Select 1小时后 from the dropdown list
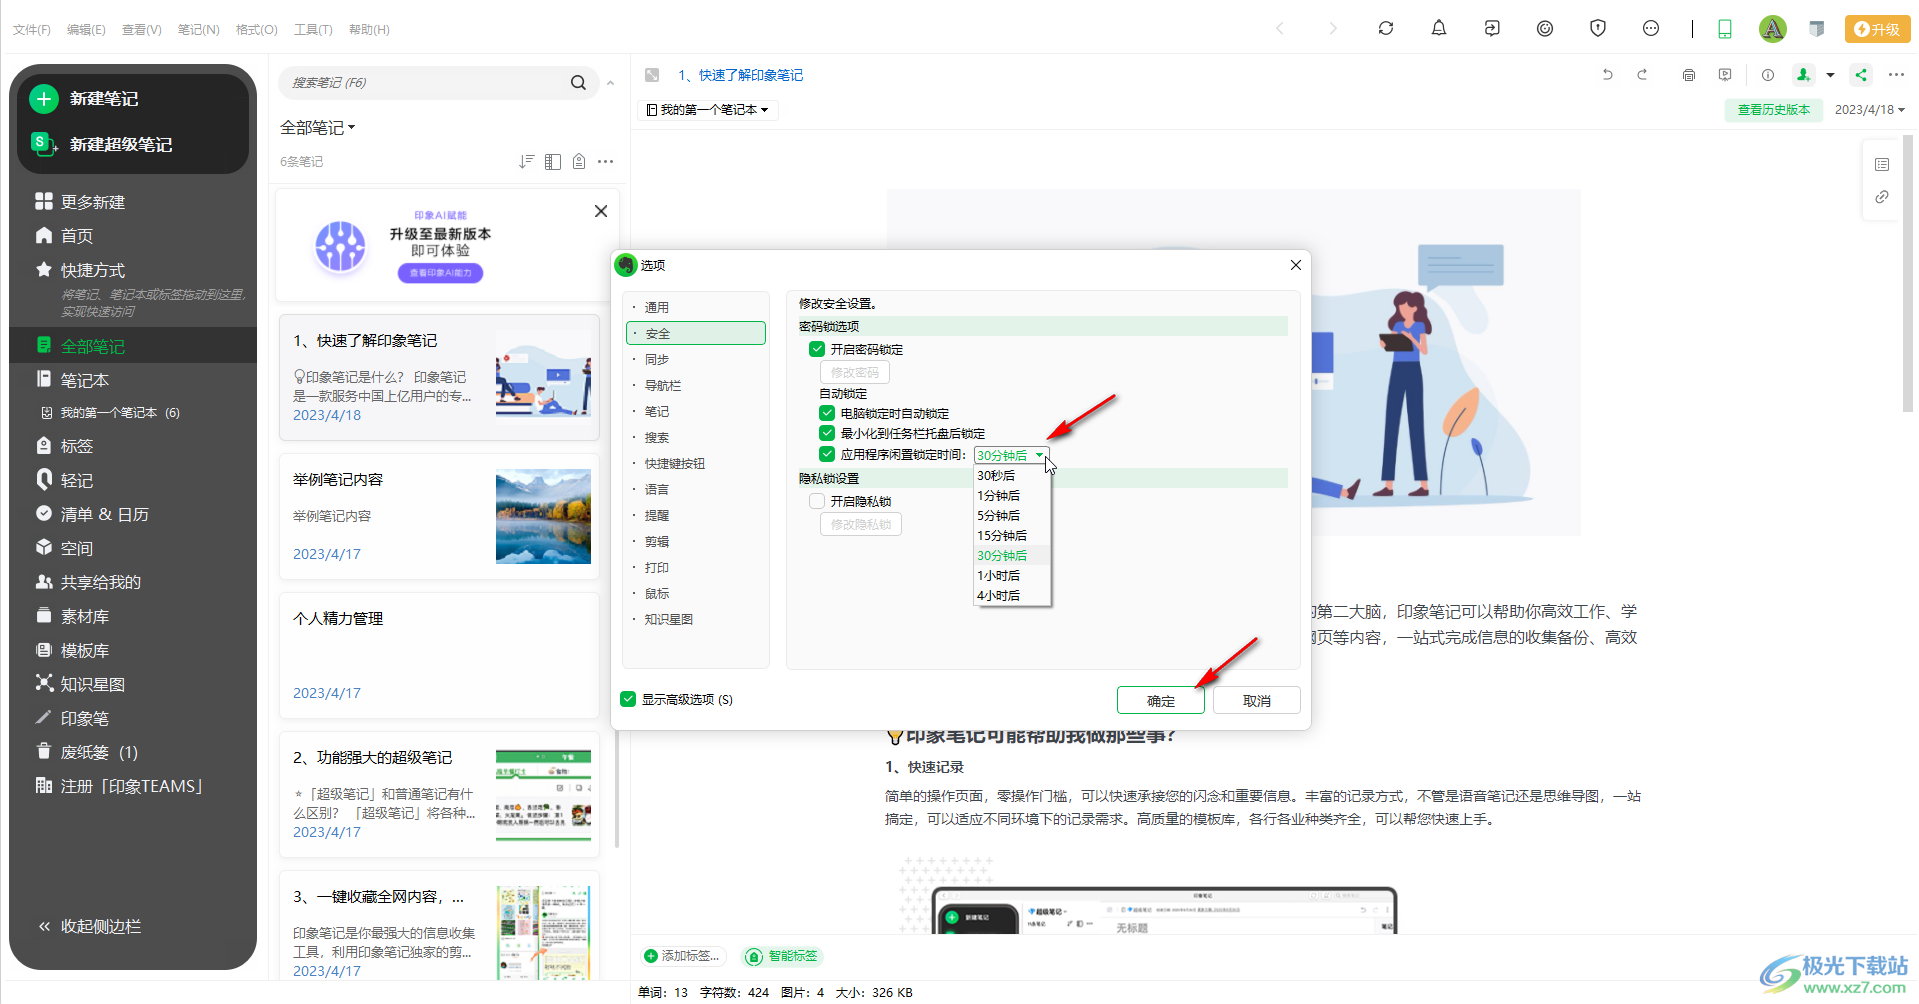The width and height of the screenshot is (1919, 1004). [x=1012, y=576]
